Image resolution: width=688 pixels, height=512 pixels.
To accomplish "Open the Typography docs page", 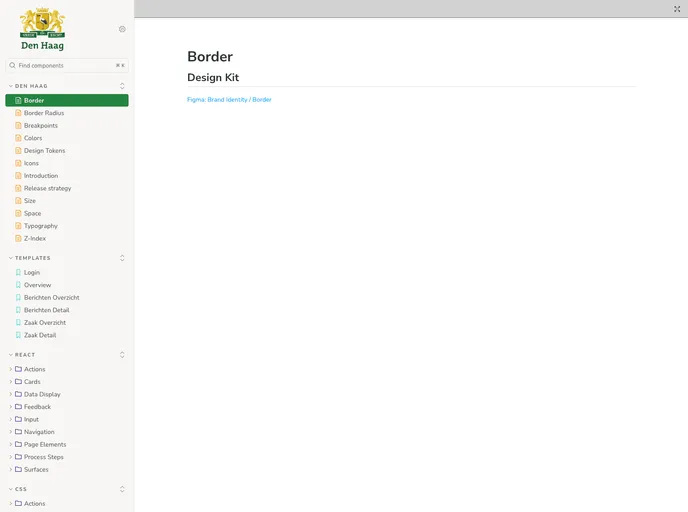I will click(x=41, y=226).
